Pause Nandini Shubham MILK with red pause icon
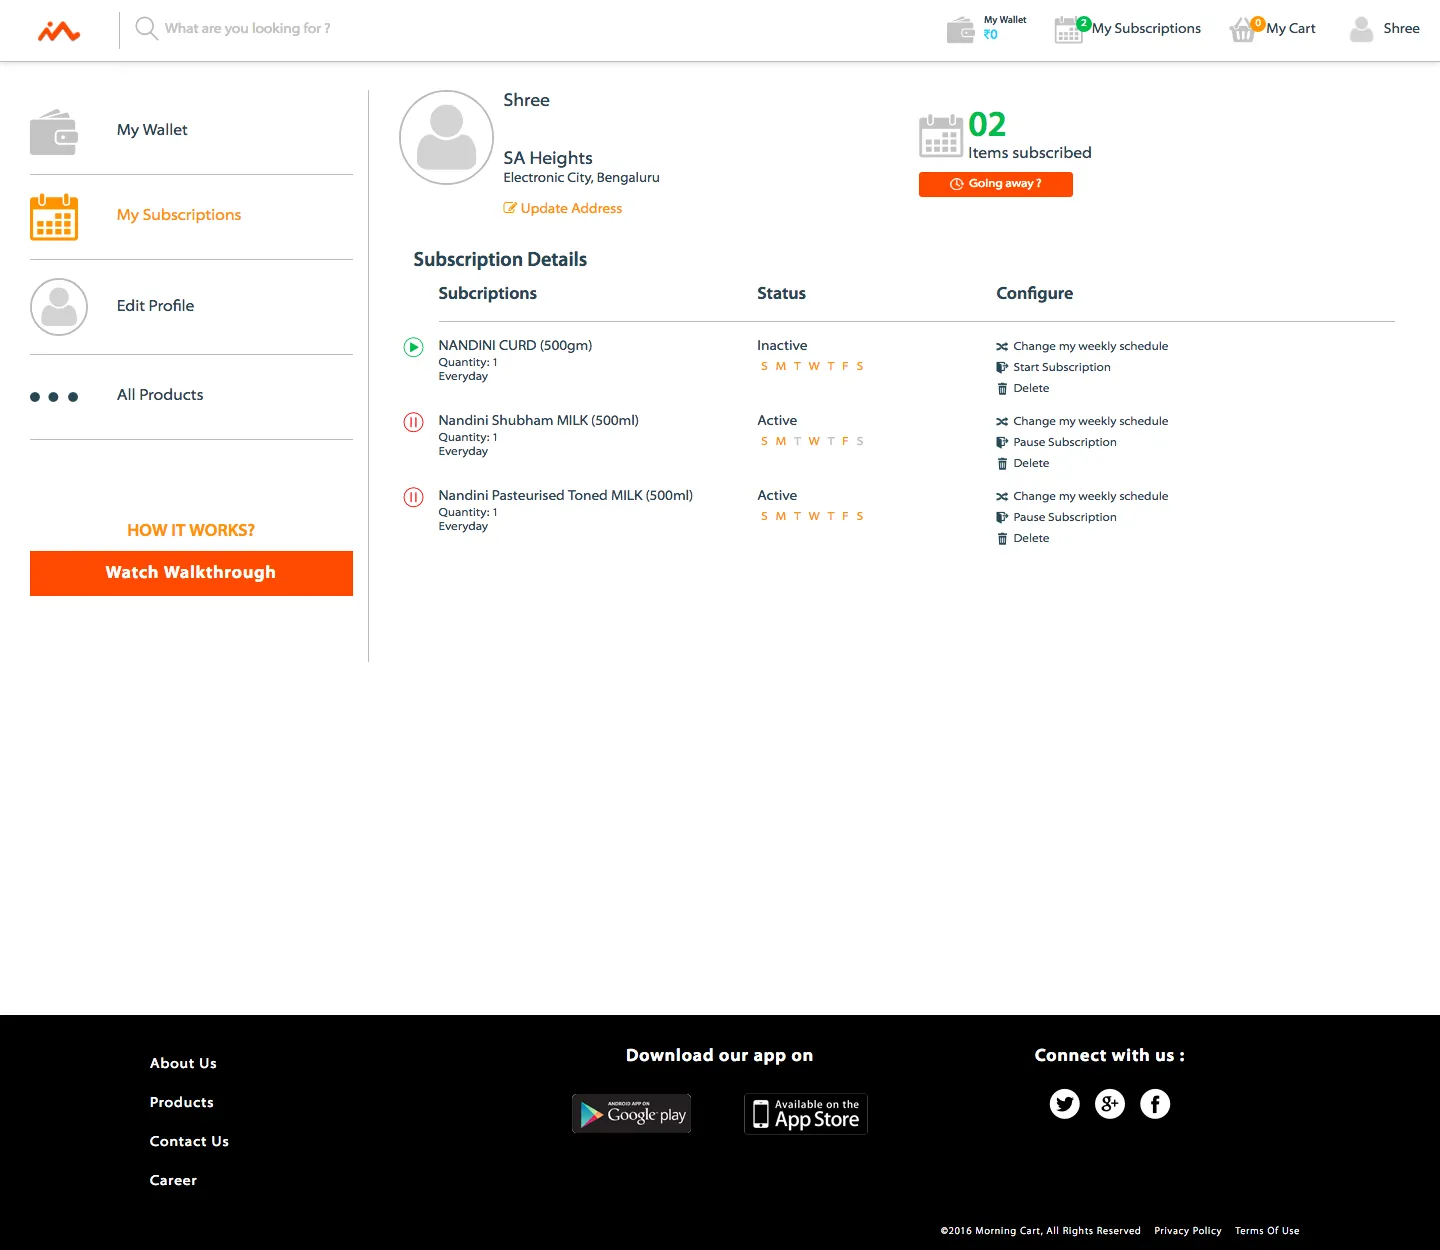This screenshot has height=1250, width=1440. coord(413,422)
